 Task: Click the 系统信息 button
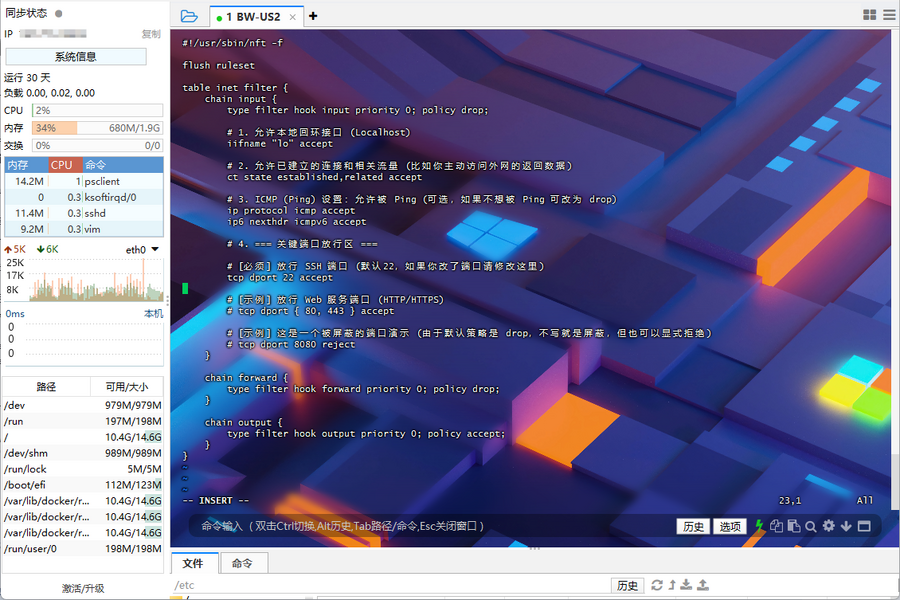click(76, 57)
